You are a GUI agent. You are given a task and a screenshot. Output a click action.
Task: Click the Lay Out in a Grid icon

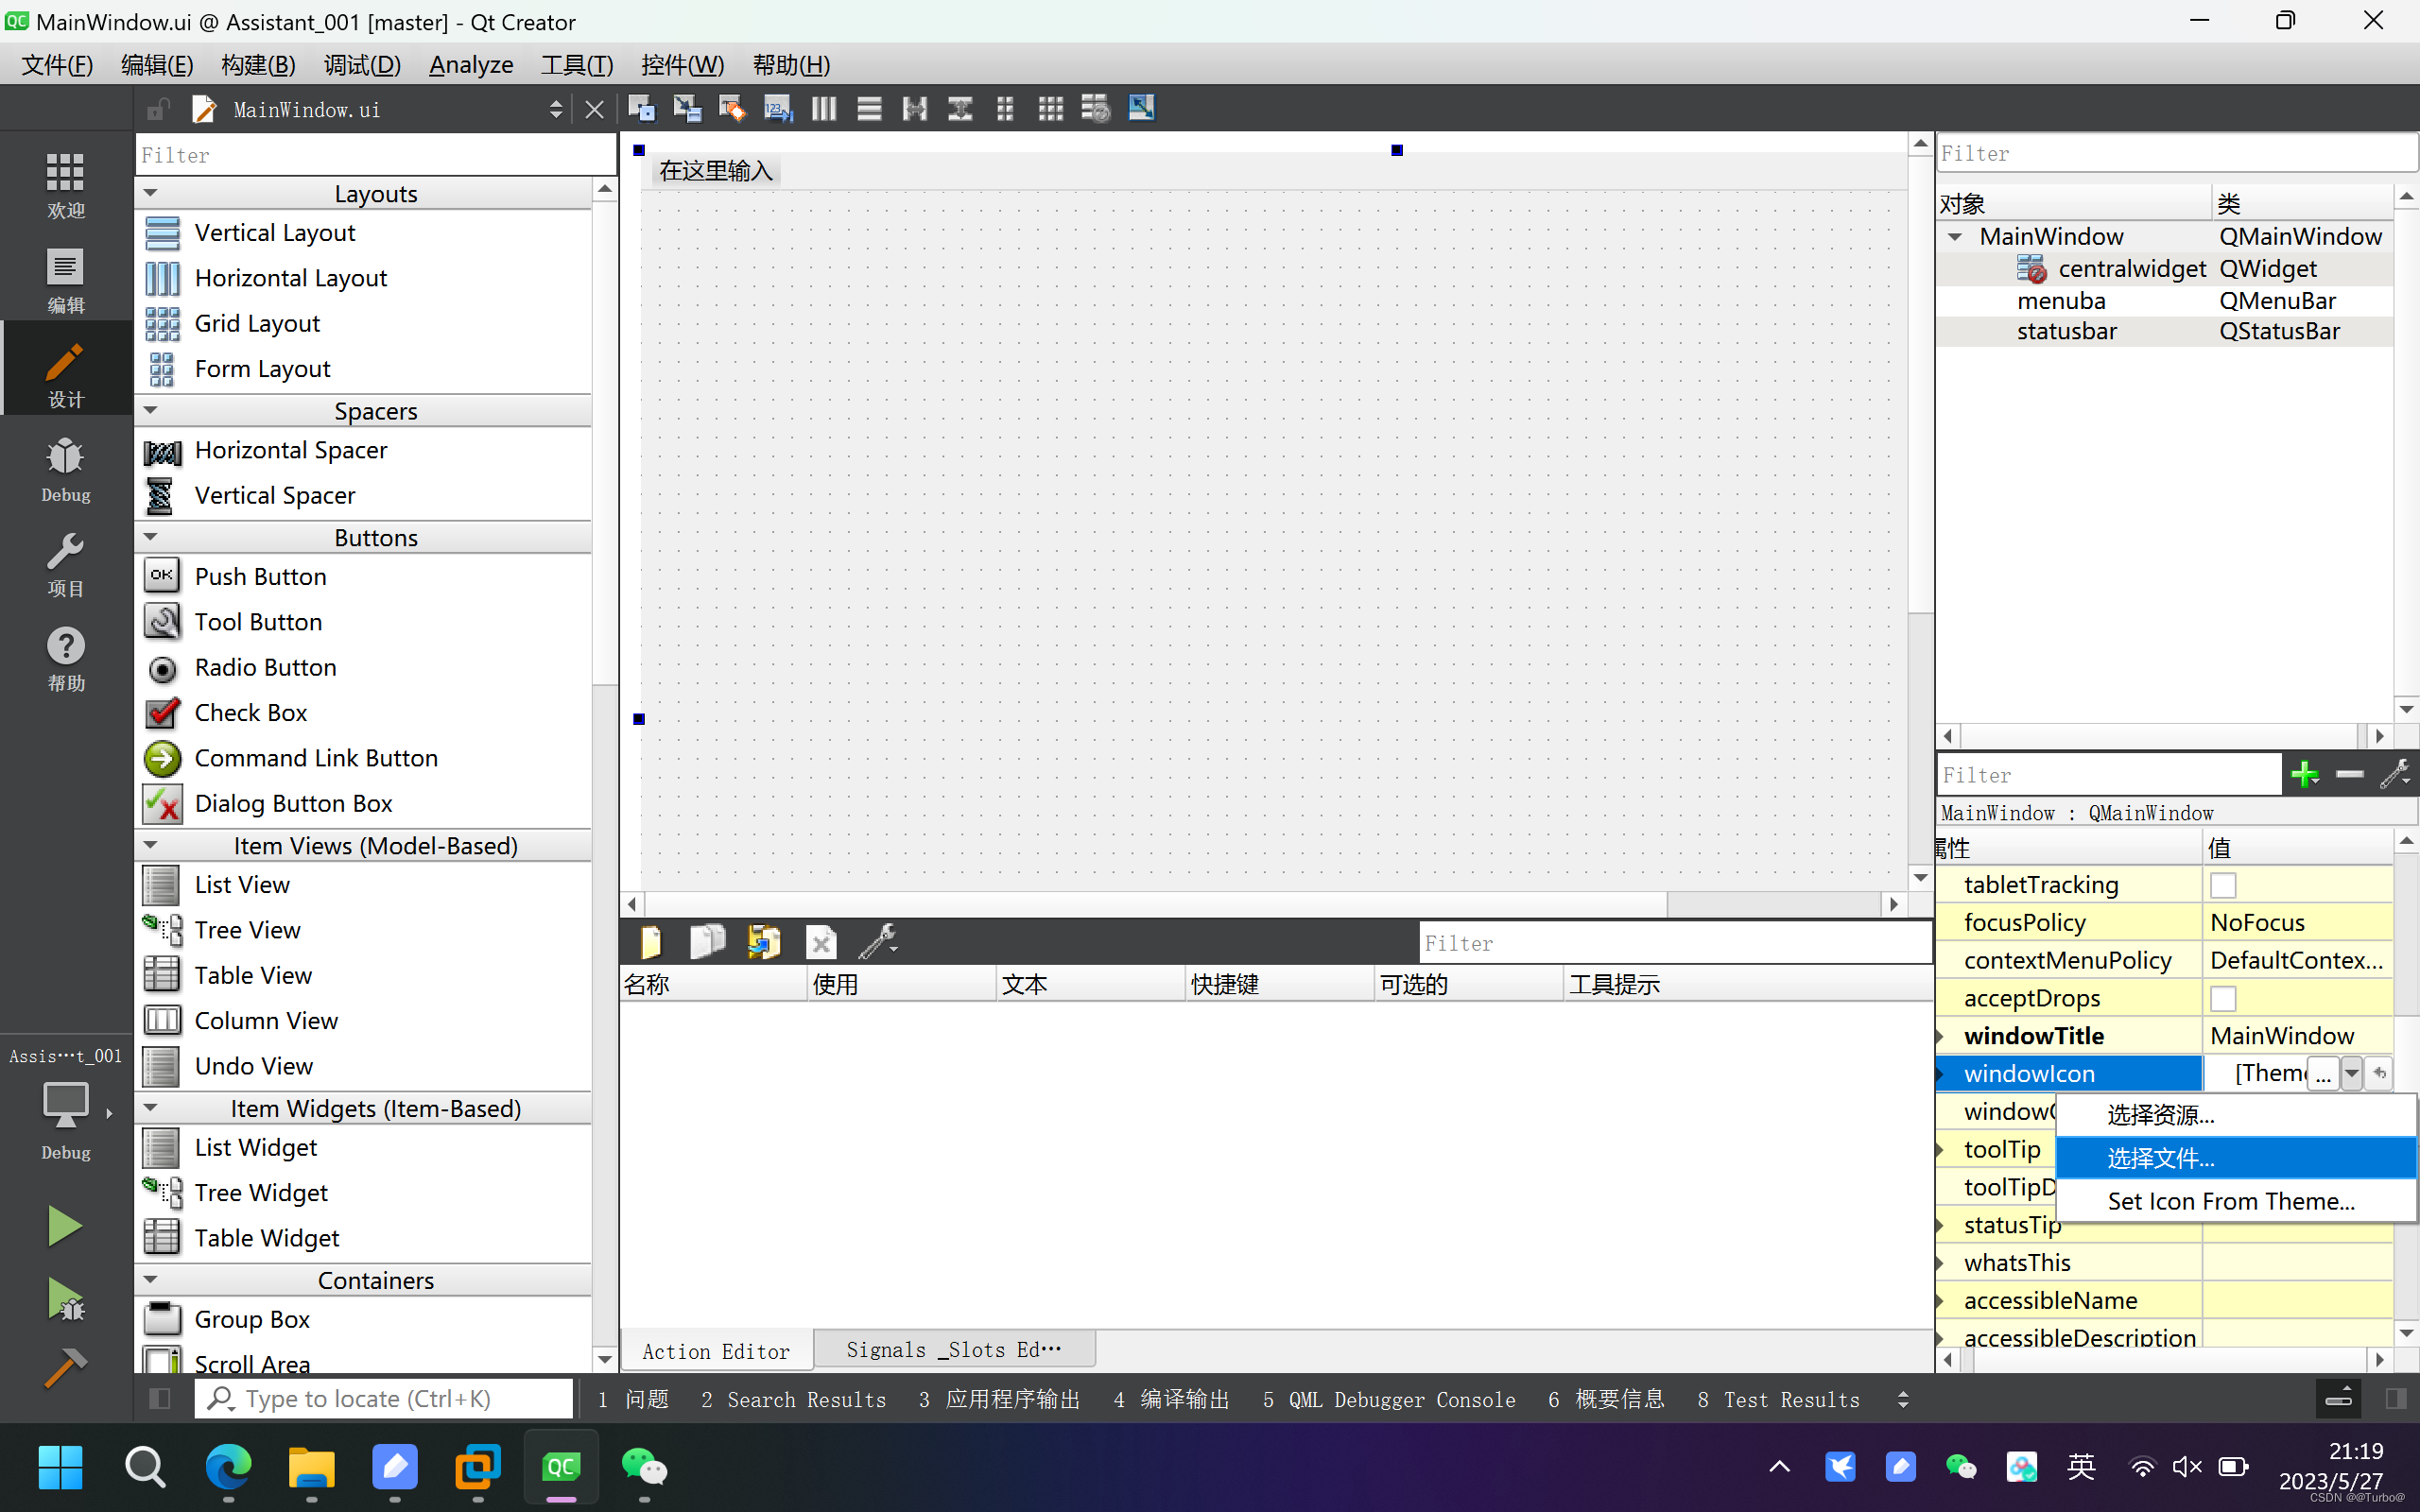(x=1050, y=109)
